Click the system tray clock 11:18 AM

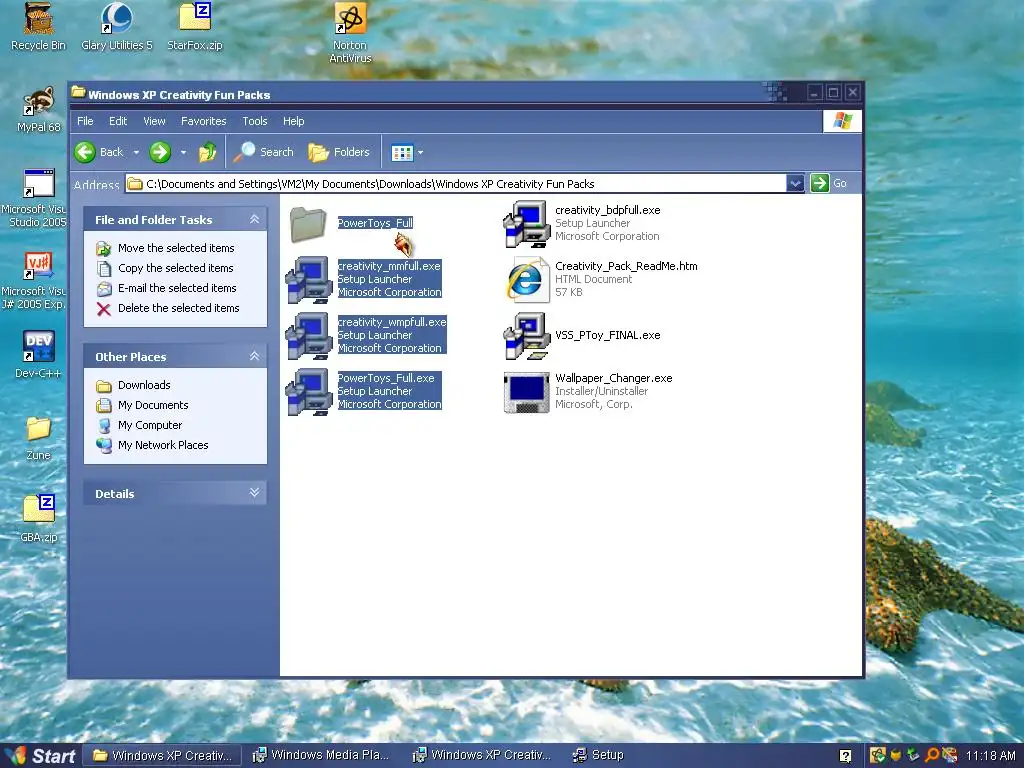click(991, 756)
